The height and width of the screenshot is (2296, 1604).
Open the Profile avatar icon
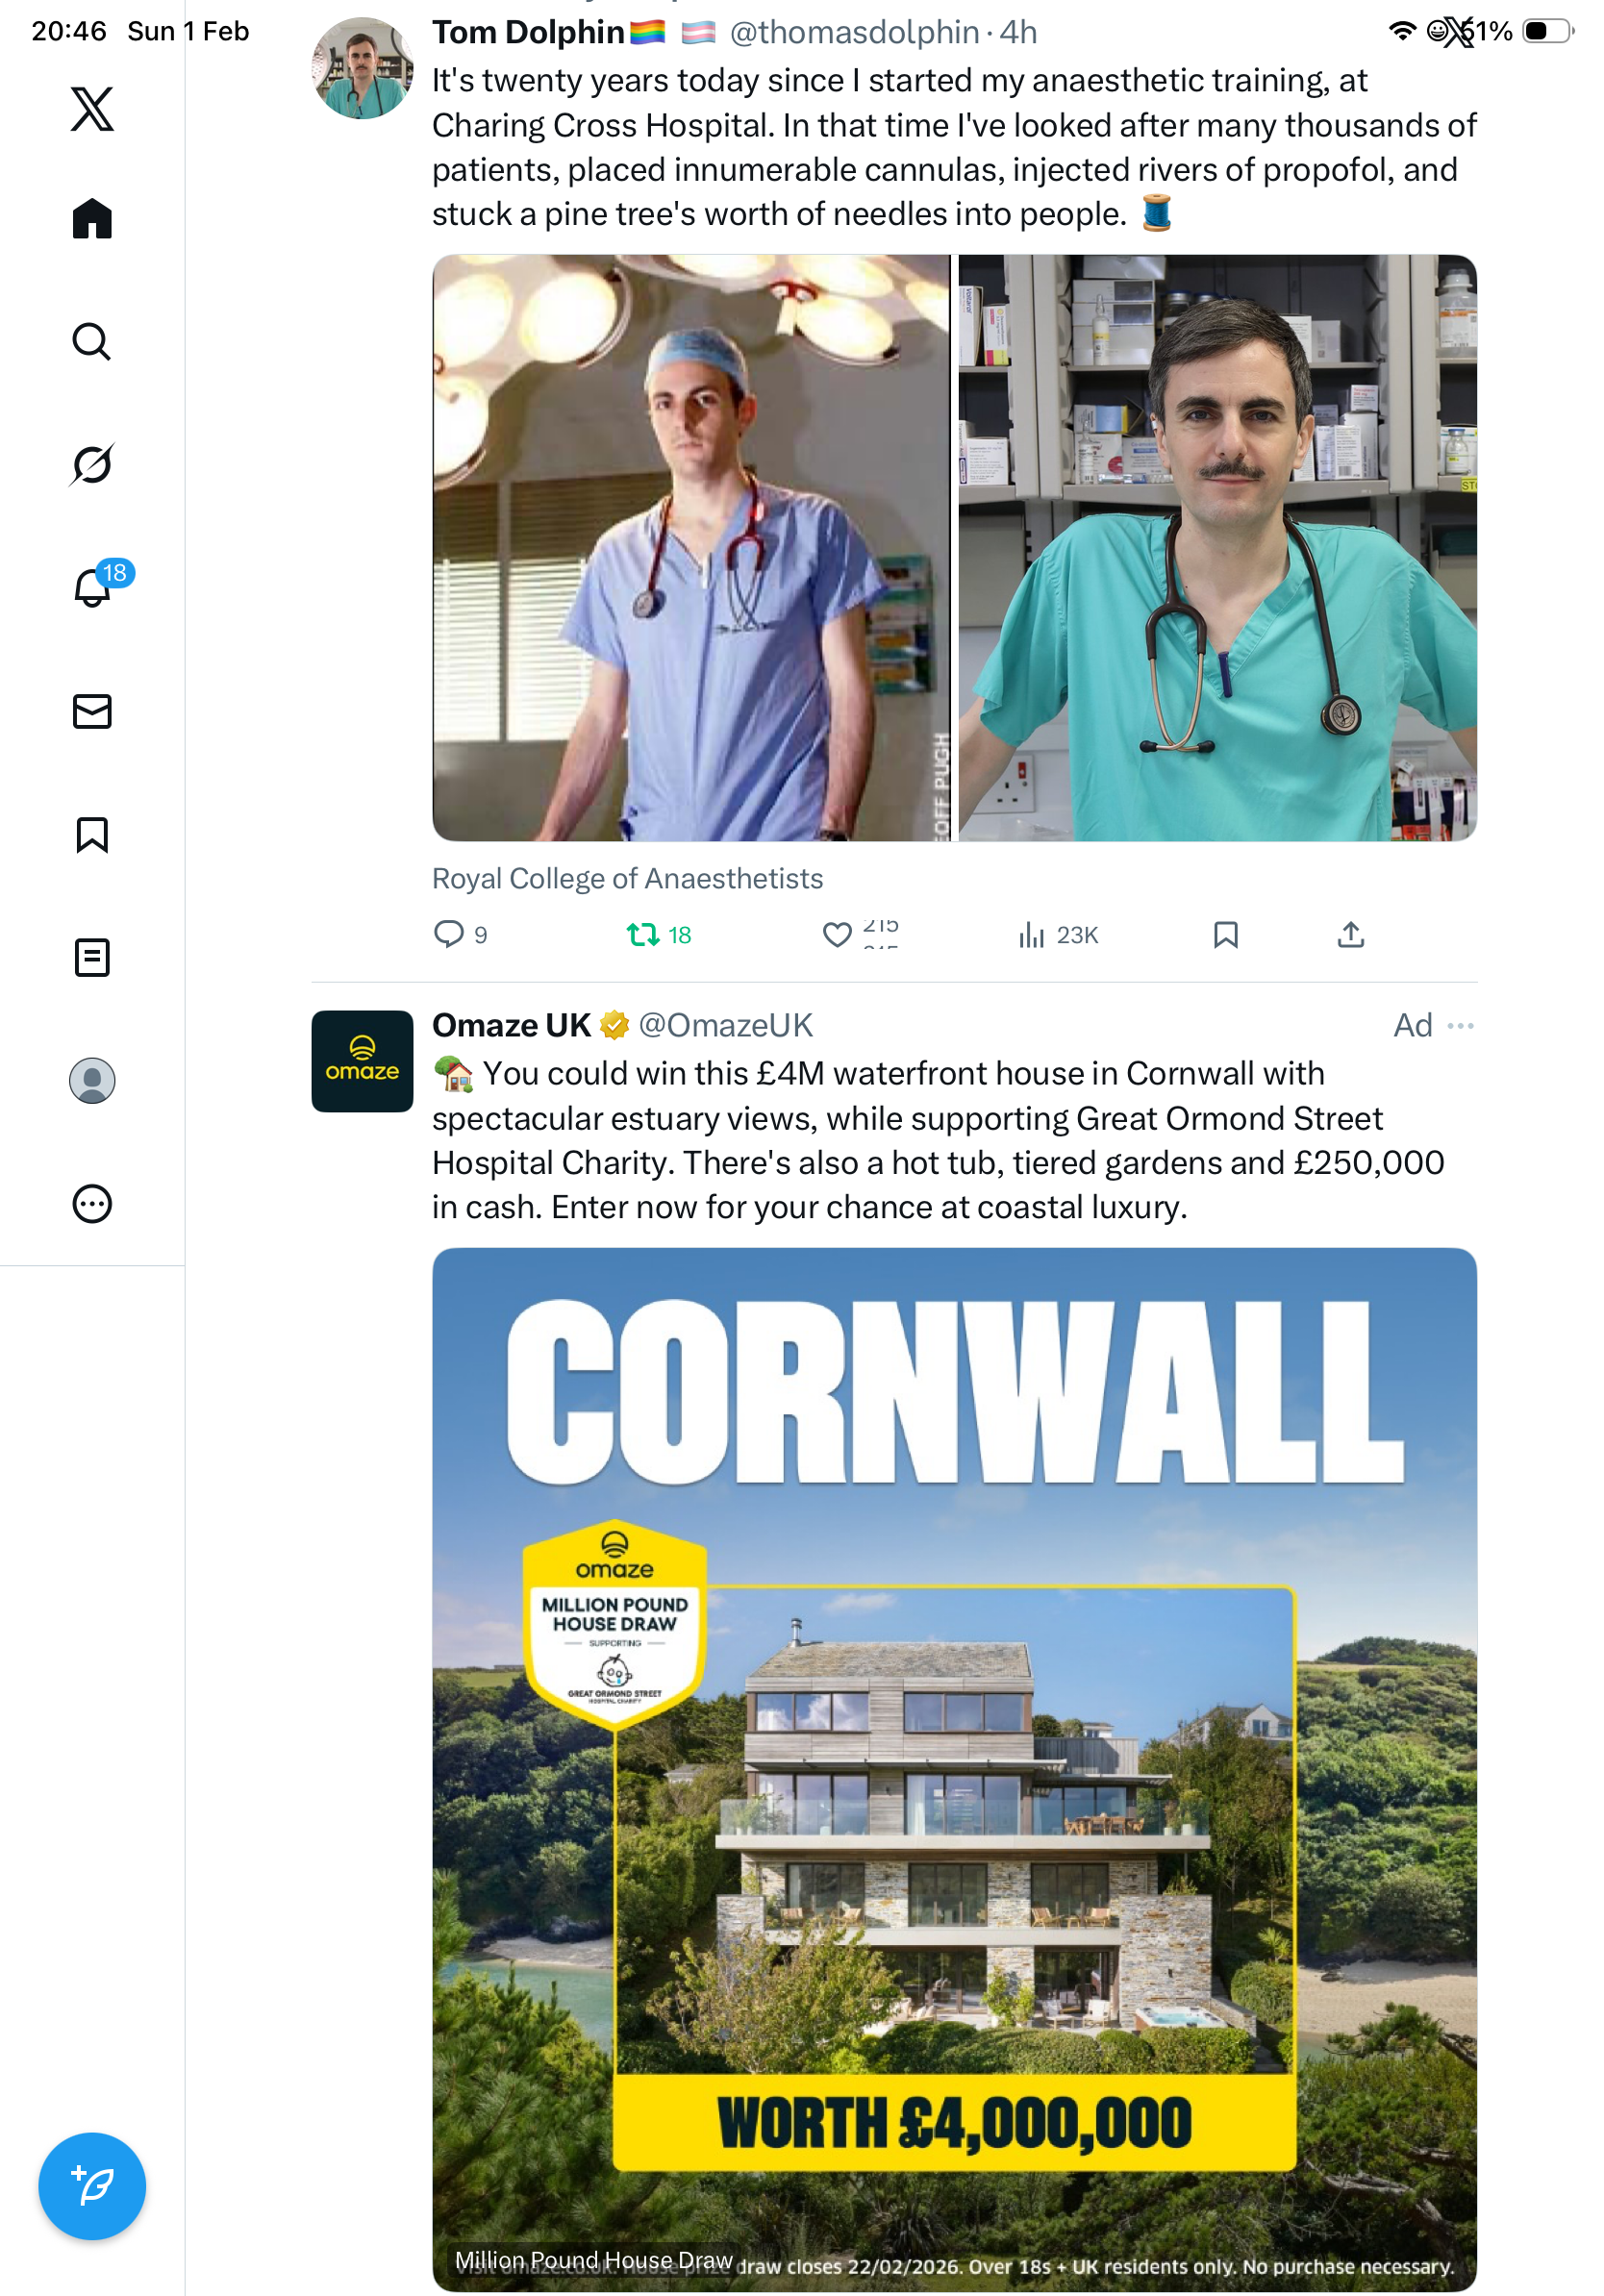92,1080
